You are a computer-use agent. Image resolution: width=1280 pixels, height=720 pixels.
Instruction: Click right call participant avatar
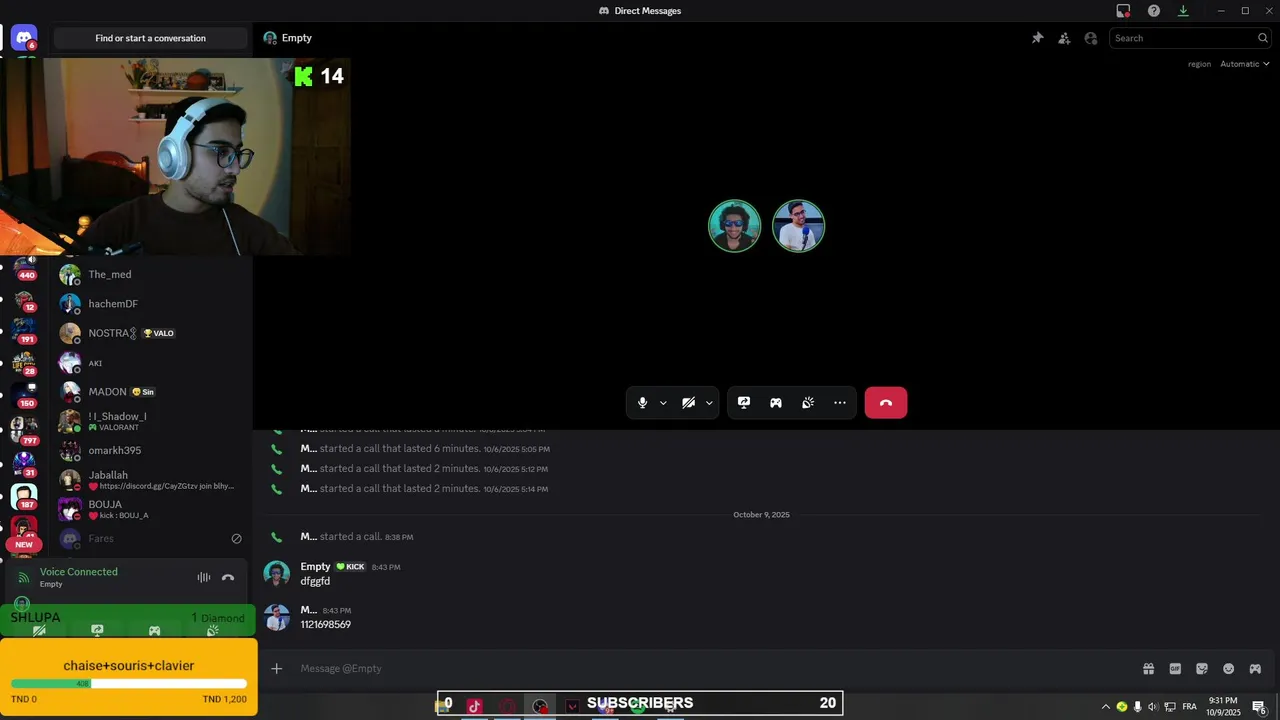tap(798, 226)
